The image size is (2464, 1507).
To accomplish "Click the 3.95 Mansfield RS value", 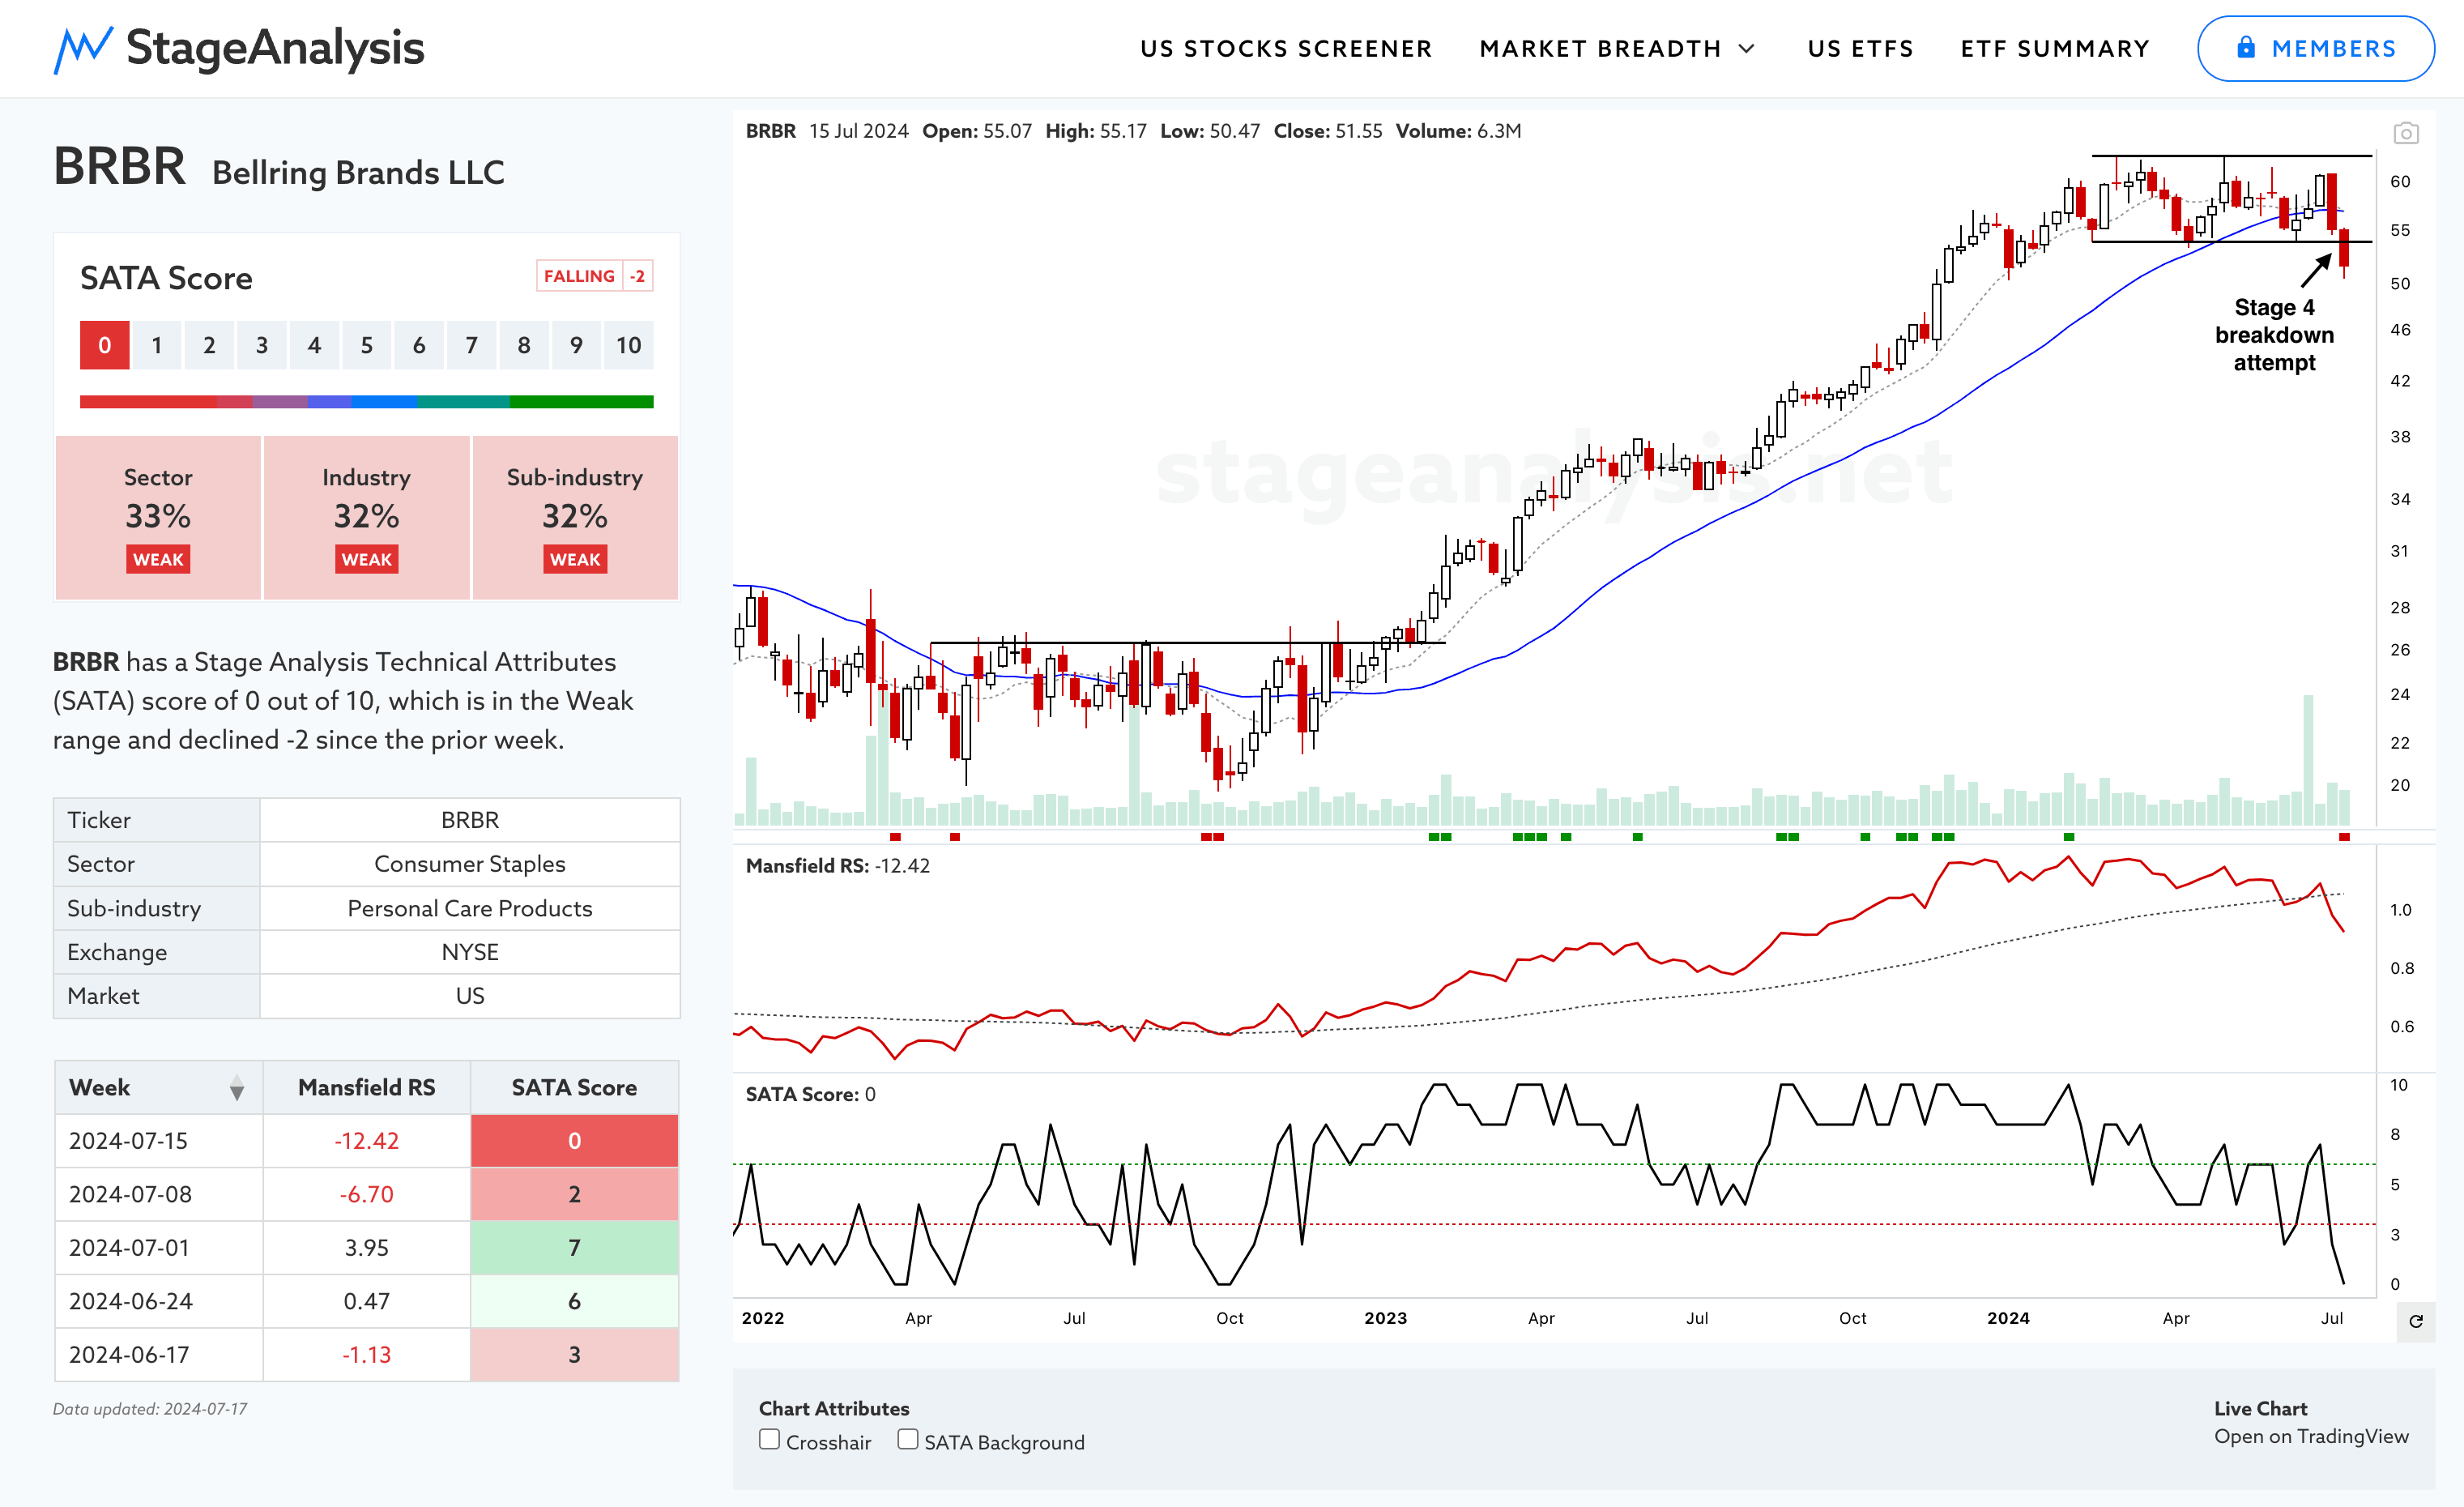I will tap(367, 1248).
